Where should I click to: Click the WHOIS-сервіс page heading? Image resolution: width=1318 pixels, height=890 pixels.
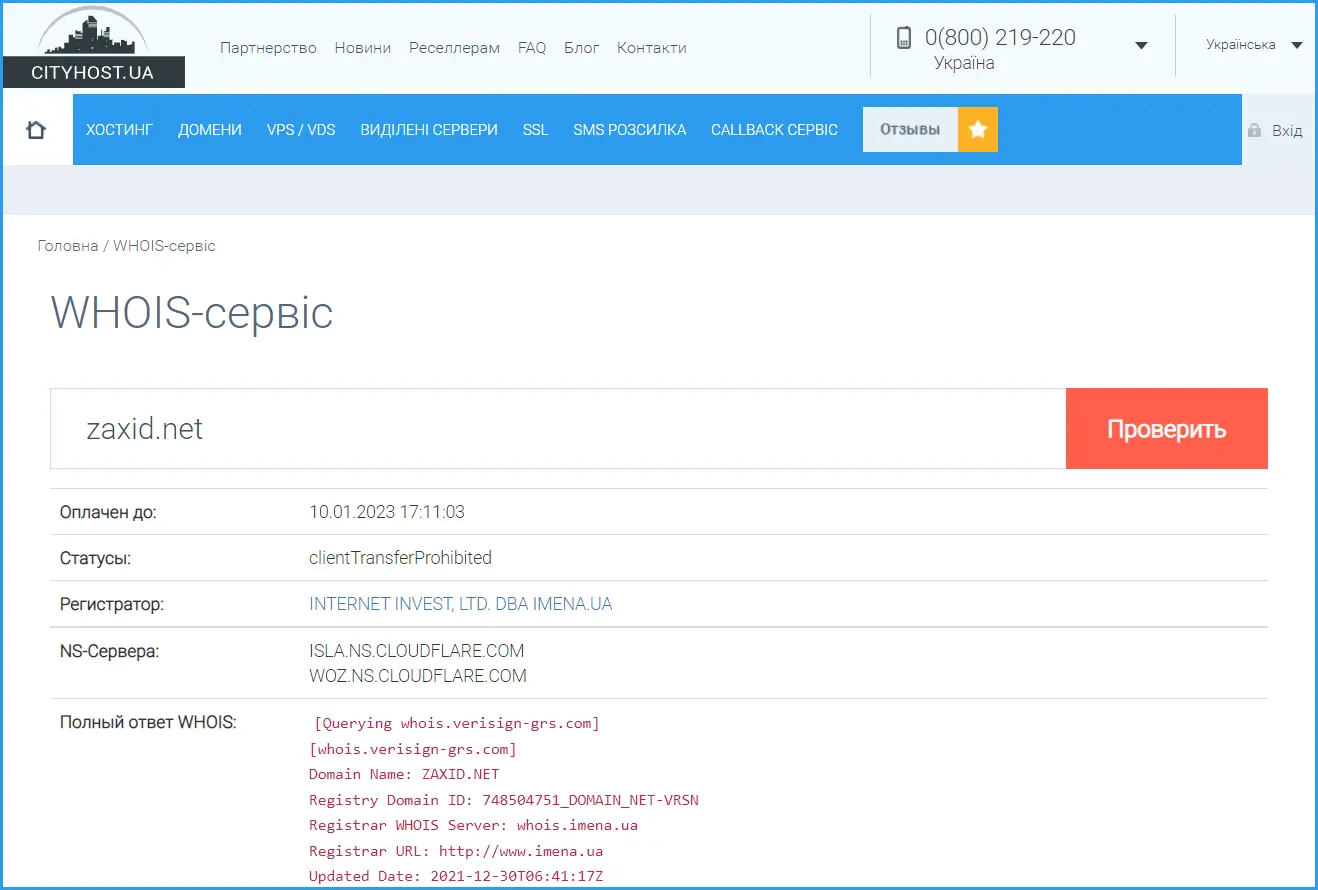[x=192, y=313]
